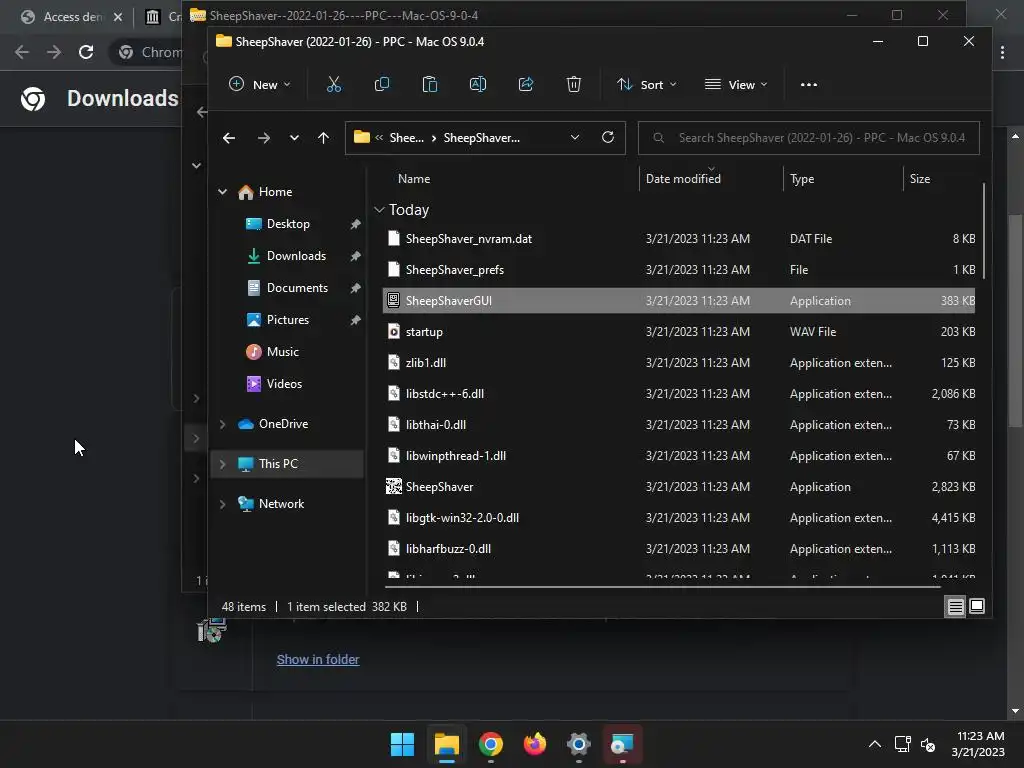The width and height of the screenshot is (1024, 768).
Task: Unpin Desktop using its pin icon
Action: [355, 224]
